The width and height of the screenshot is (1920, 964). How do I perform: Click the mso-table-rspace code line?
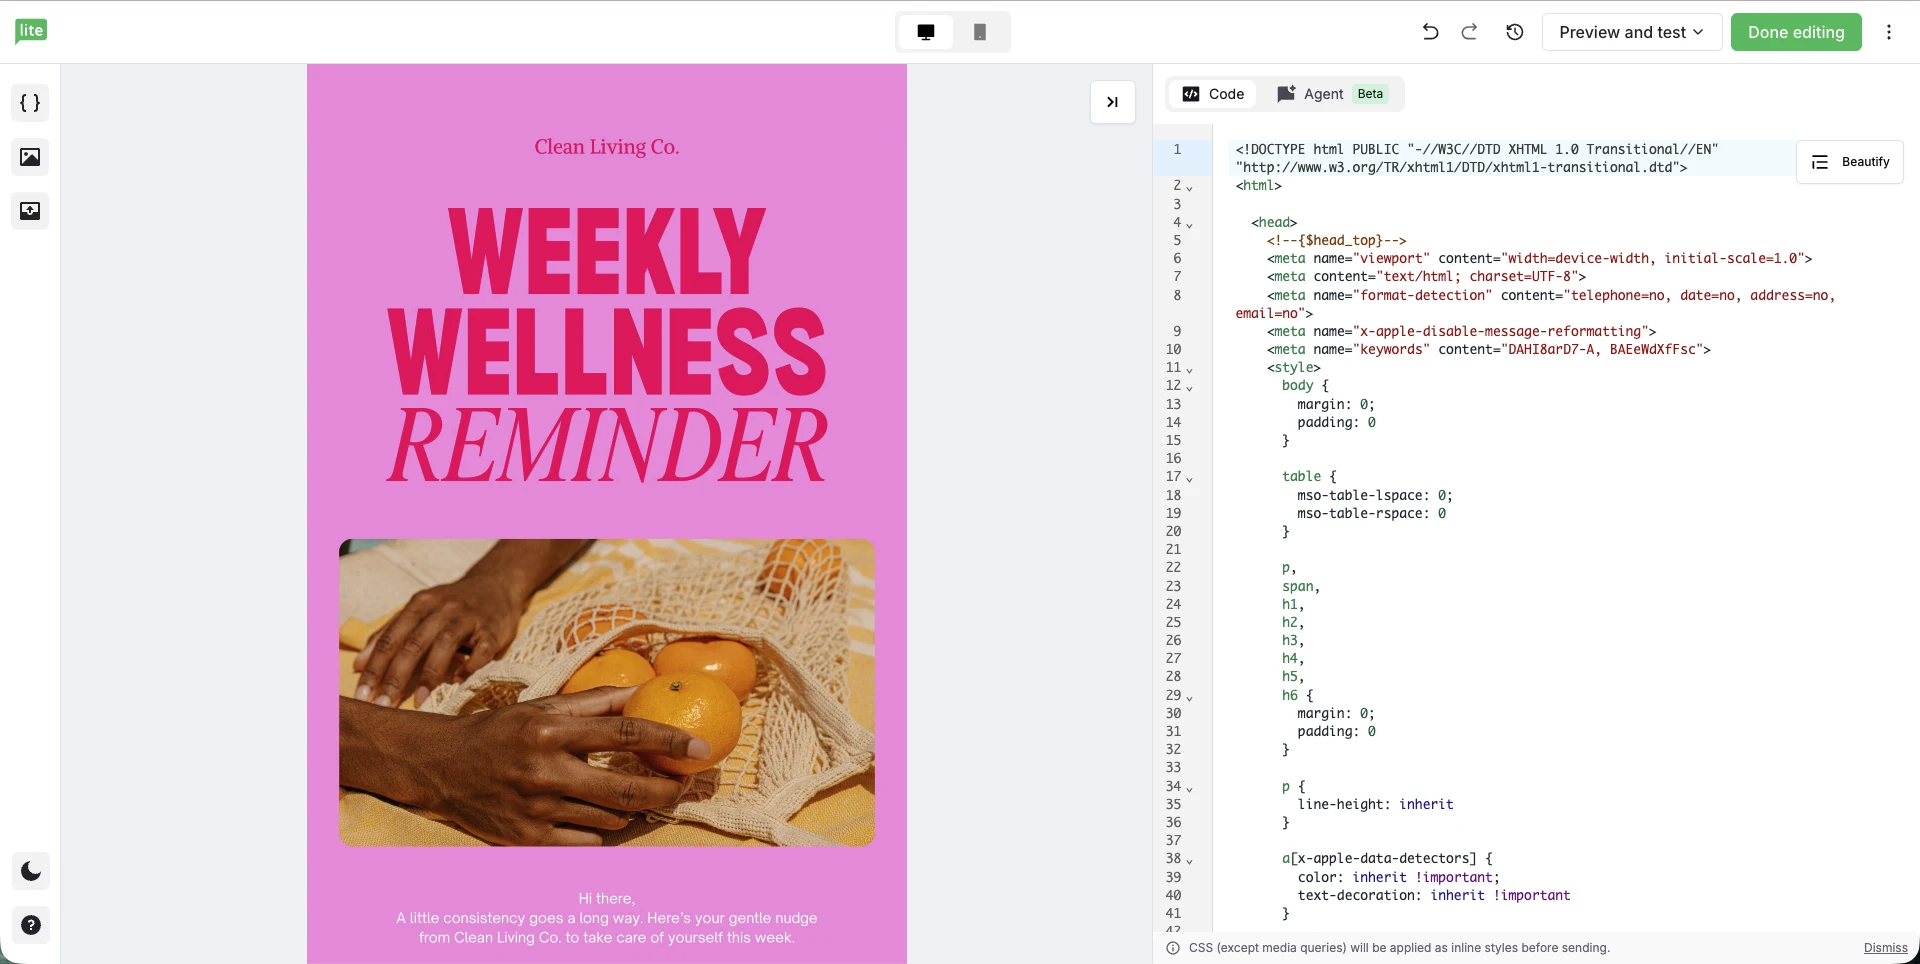pyautogui.click(x=1372, y=513)
